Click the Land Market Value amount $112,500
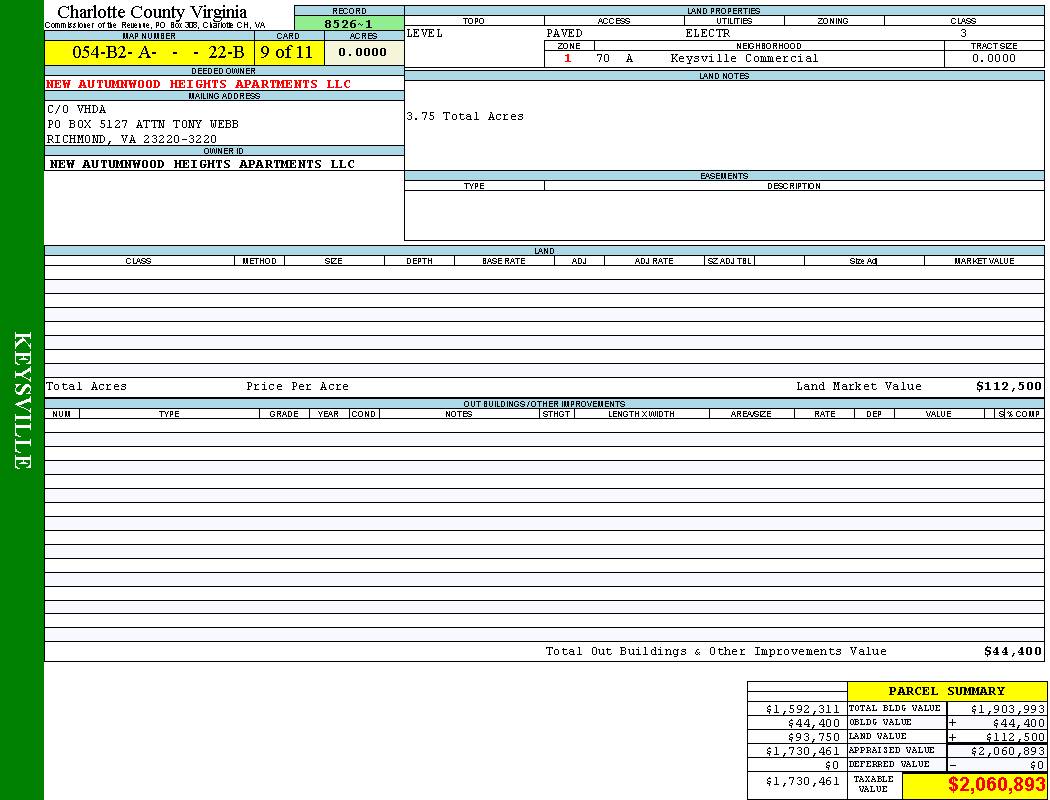 (x=1008, y=386)
